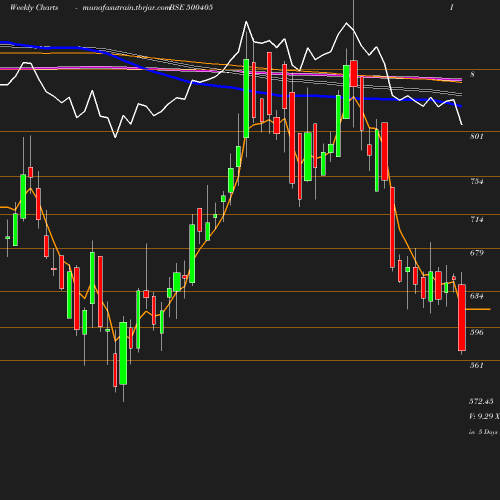The width and height of the screenshot is (500, 500).
Task: Click the 596 price level label
Action: point(476,332)
